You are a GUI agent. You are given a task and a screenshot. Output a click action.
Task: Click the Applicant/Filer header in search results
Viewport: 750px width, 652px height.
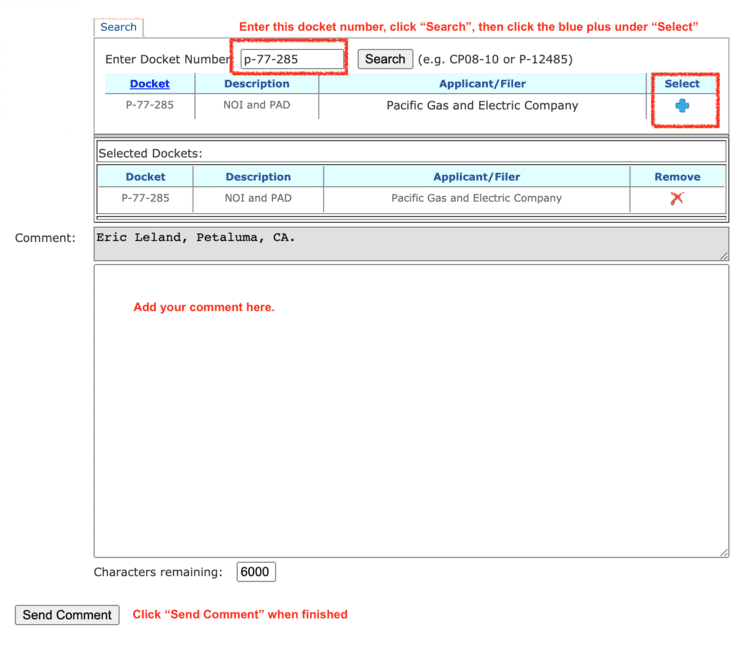tap(482, 84)
